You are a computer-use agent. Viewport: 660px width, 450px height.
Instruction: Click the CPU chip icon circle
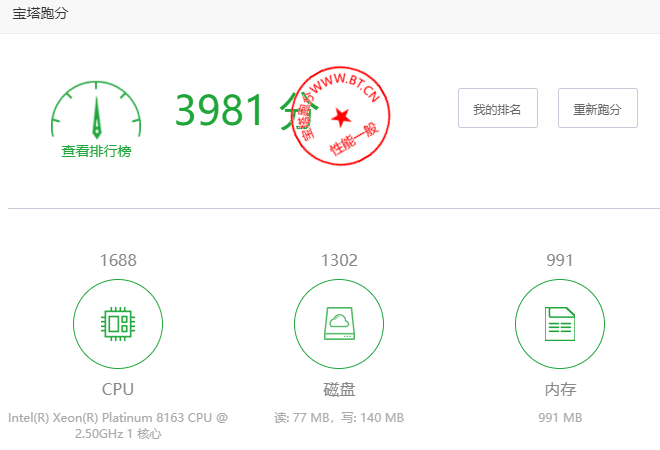coord(118,324)
